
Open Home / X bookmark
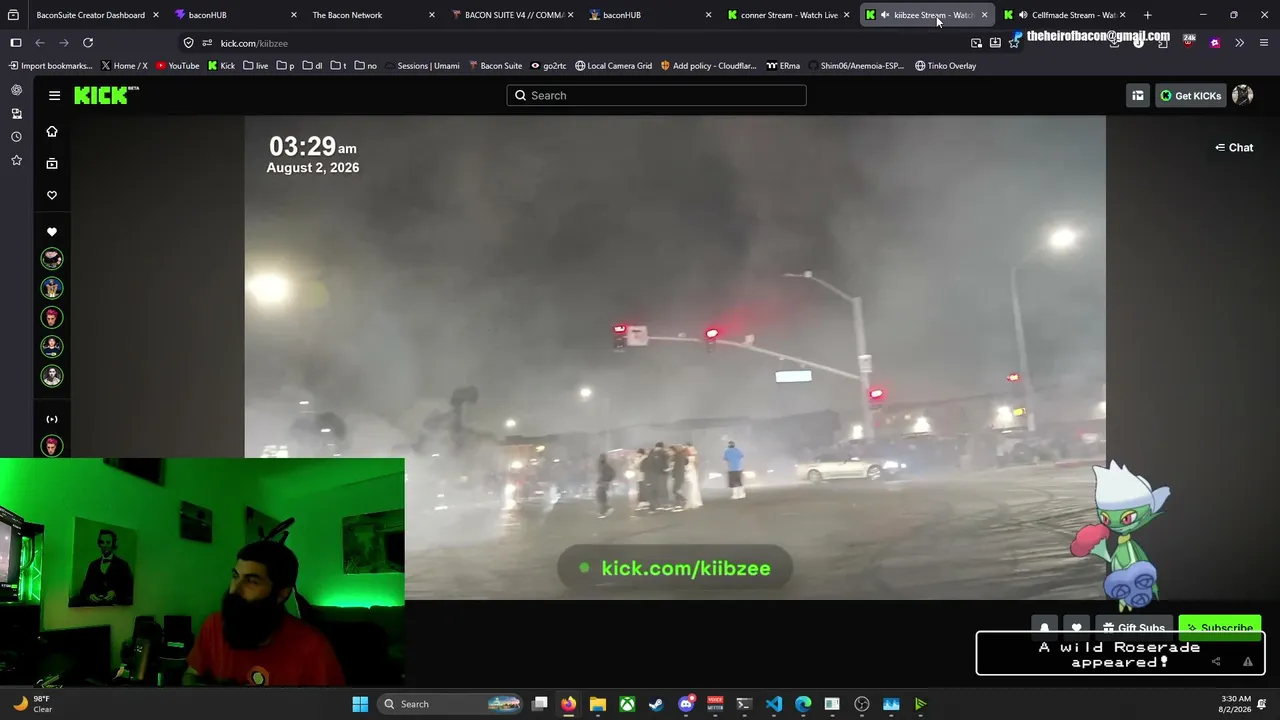[x=124, y=66]
